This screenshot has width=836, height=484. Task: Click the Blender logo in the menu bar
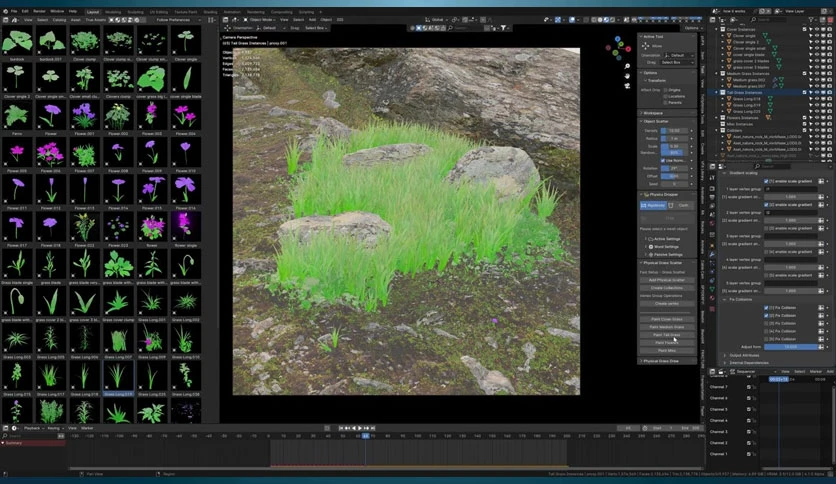point(4,11)
